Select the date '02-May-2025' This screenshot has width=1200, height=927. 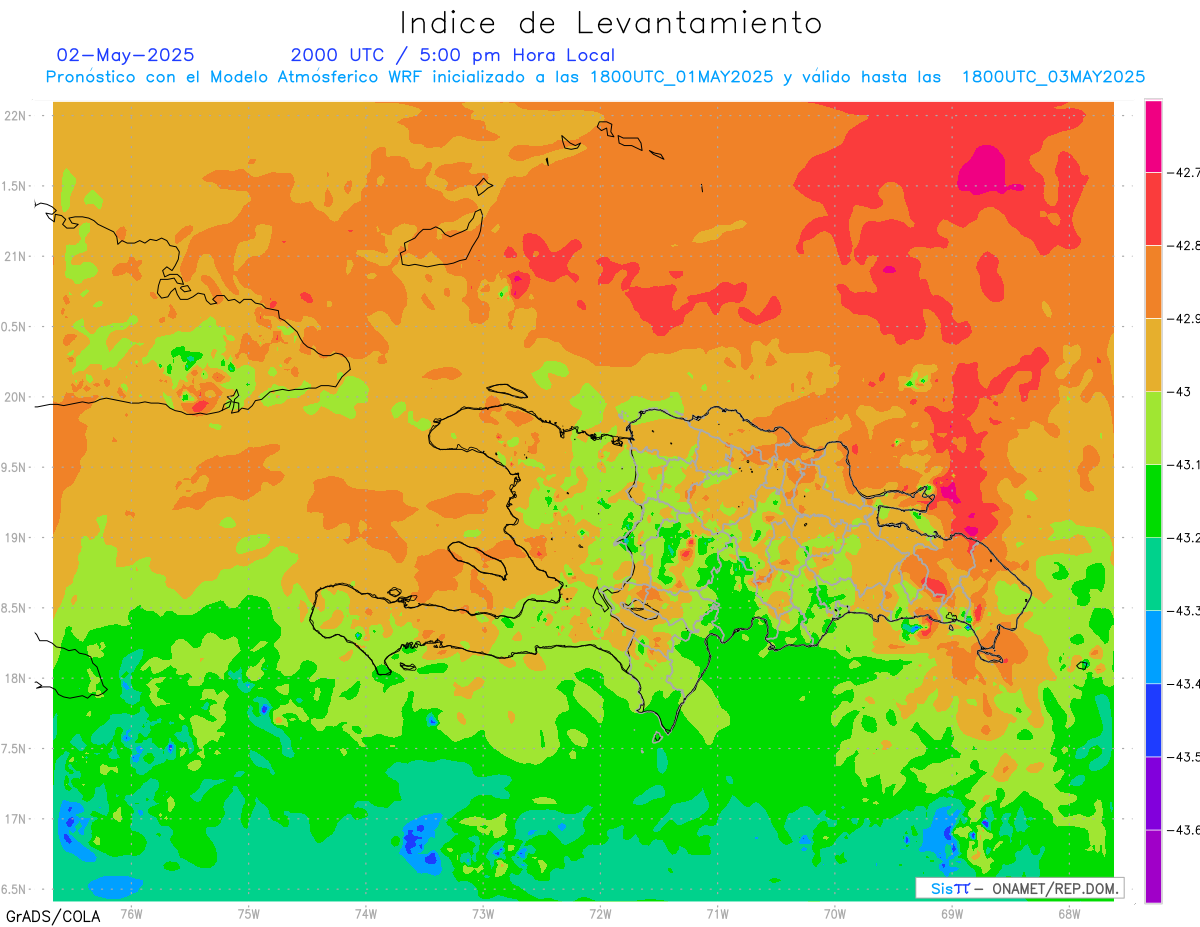point(126,55)
